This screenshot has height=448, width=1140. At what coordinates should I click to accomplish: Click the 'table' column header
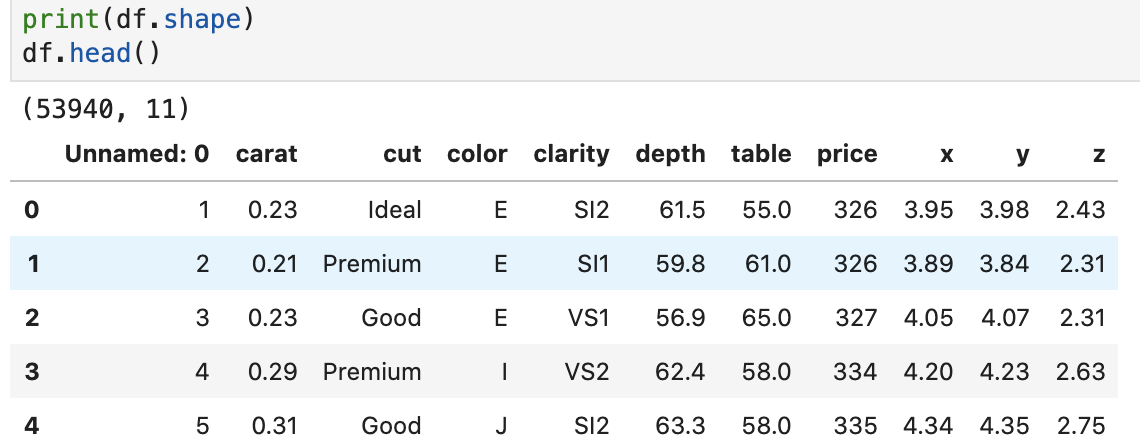[x=761, y=154]
